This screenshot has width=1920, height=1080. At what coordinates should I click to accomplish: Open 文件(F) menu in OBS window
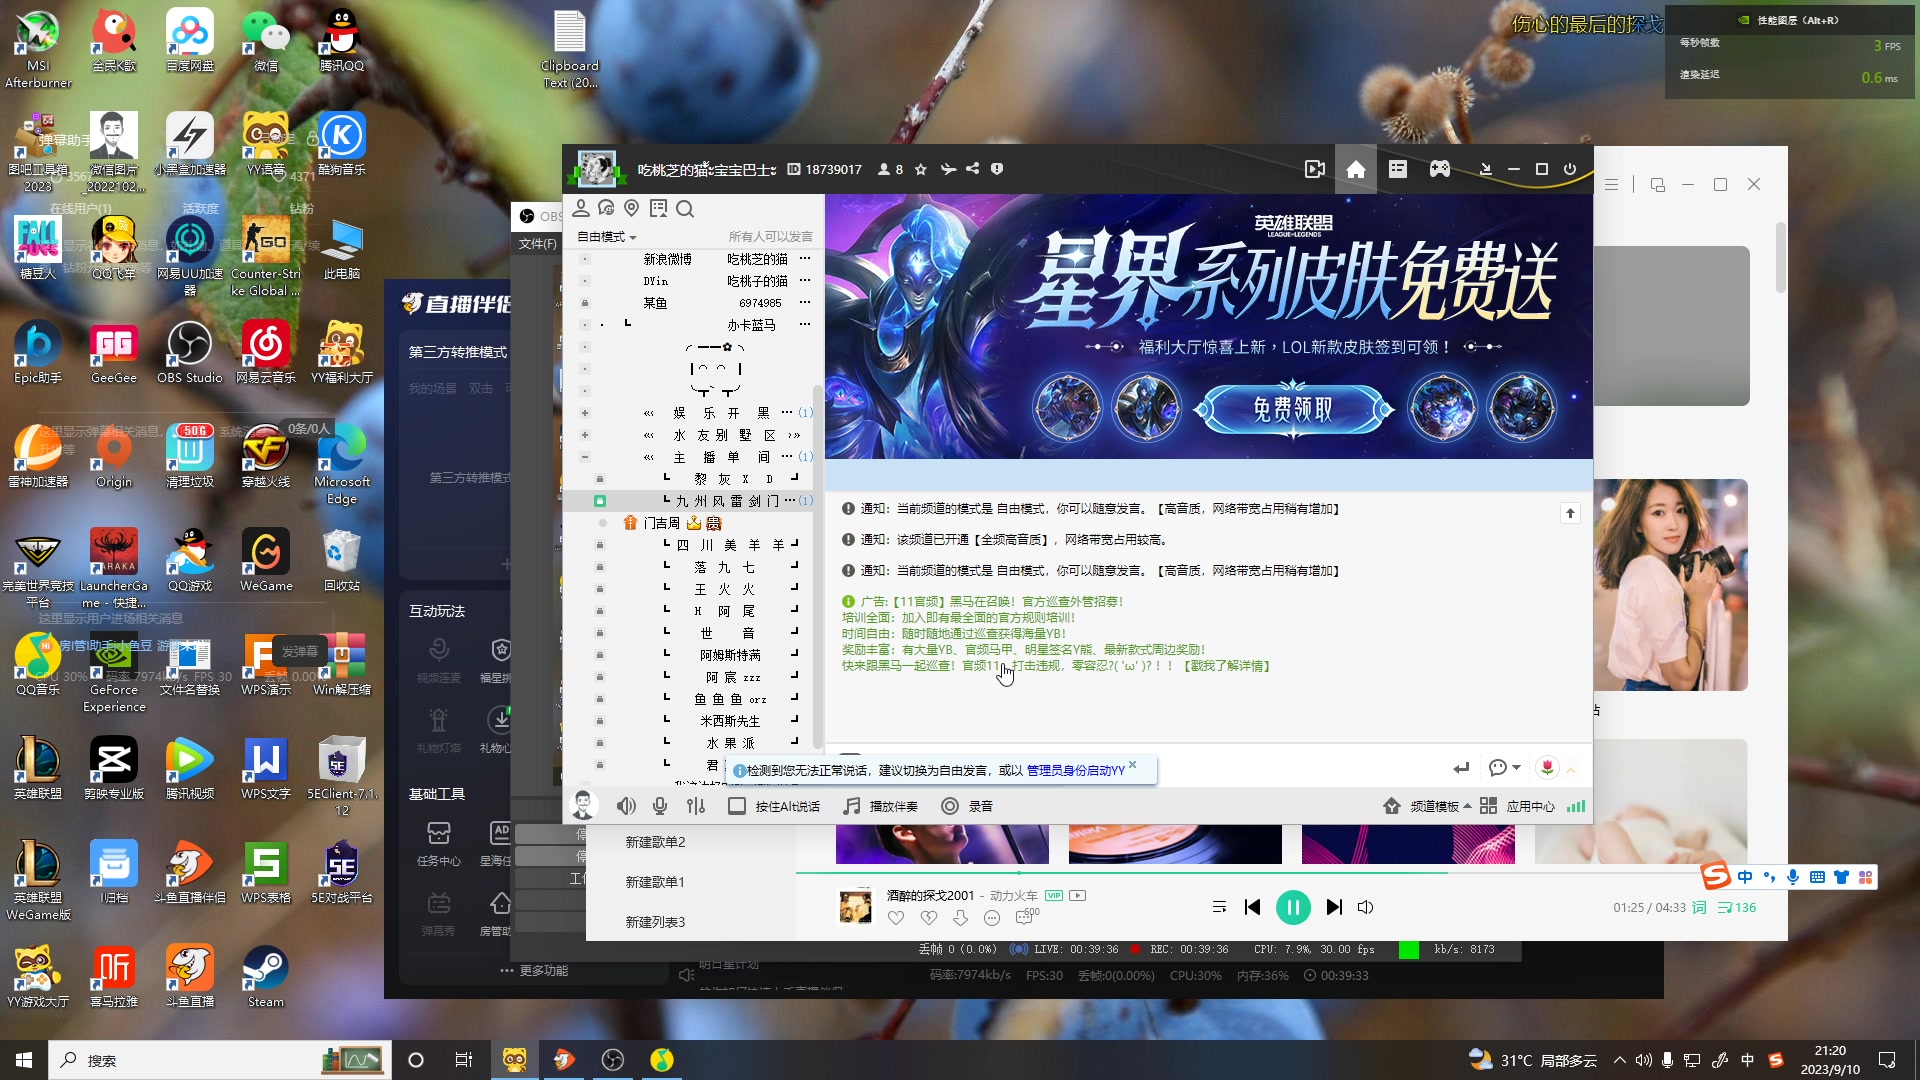pyautogui.click(x=537, y=244)
